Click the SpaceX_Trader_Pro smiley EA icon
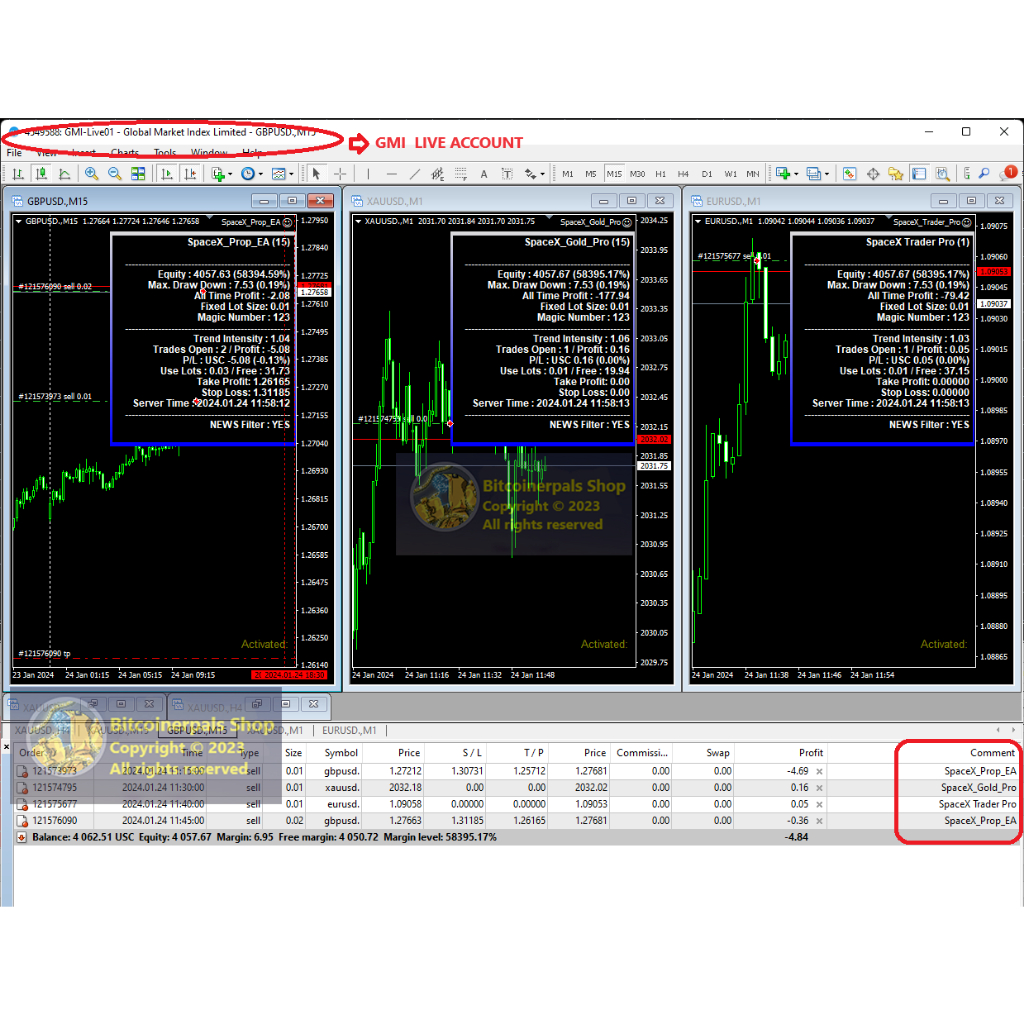 967,222
